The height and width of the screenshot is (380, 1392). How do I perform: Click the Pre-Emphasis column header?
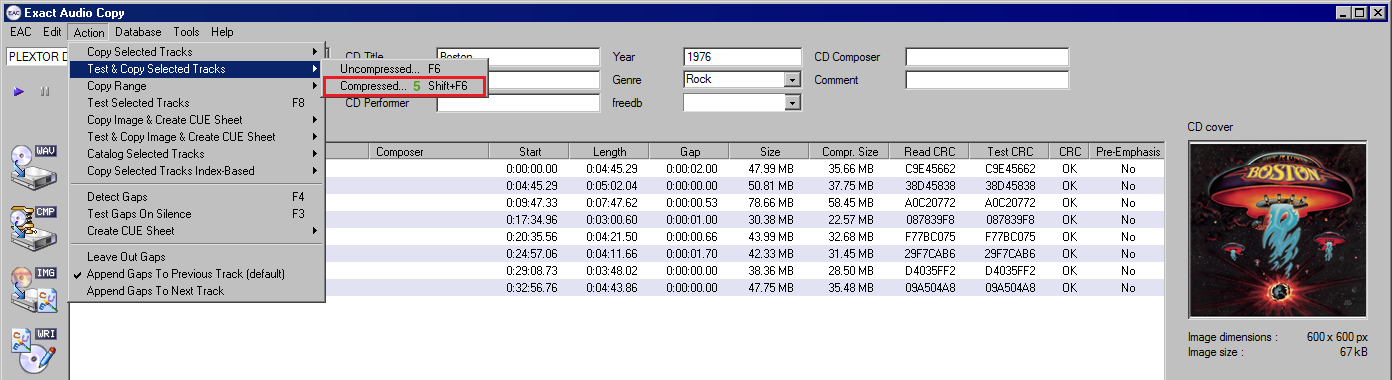(x=1128, y=152)
